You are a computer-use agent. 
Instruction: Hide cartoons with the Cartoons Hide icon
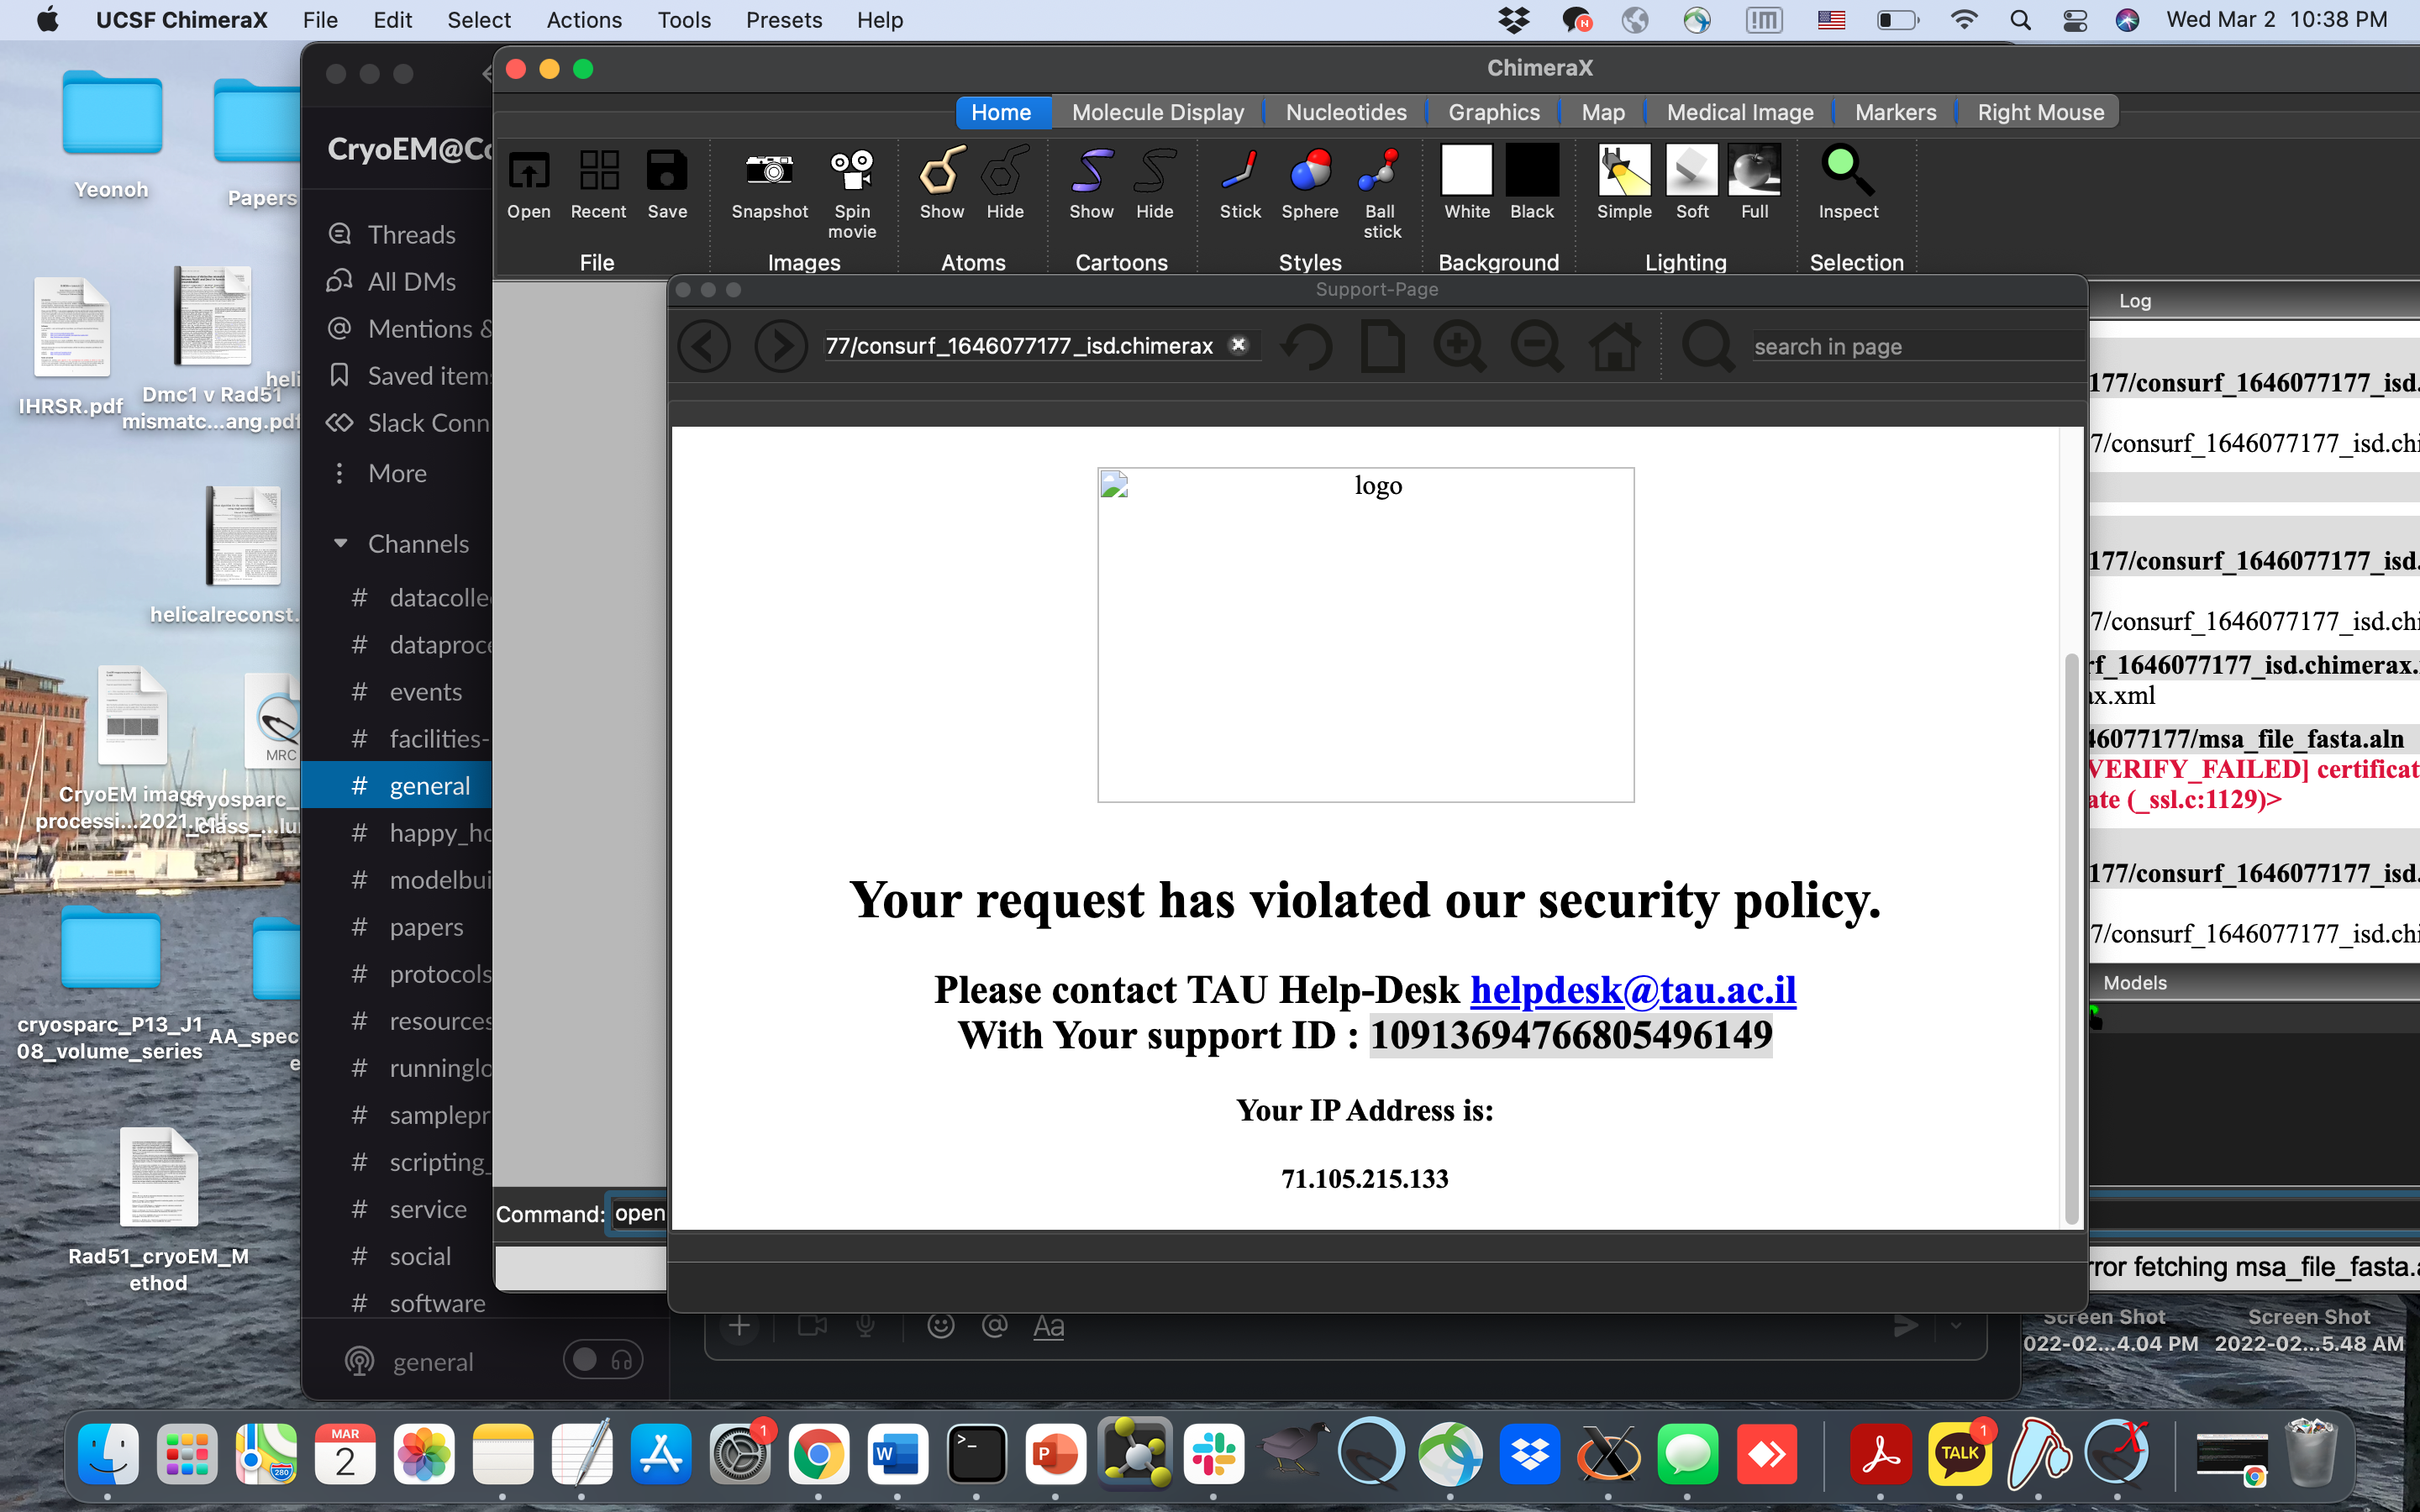click(1154, 172)
